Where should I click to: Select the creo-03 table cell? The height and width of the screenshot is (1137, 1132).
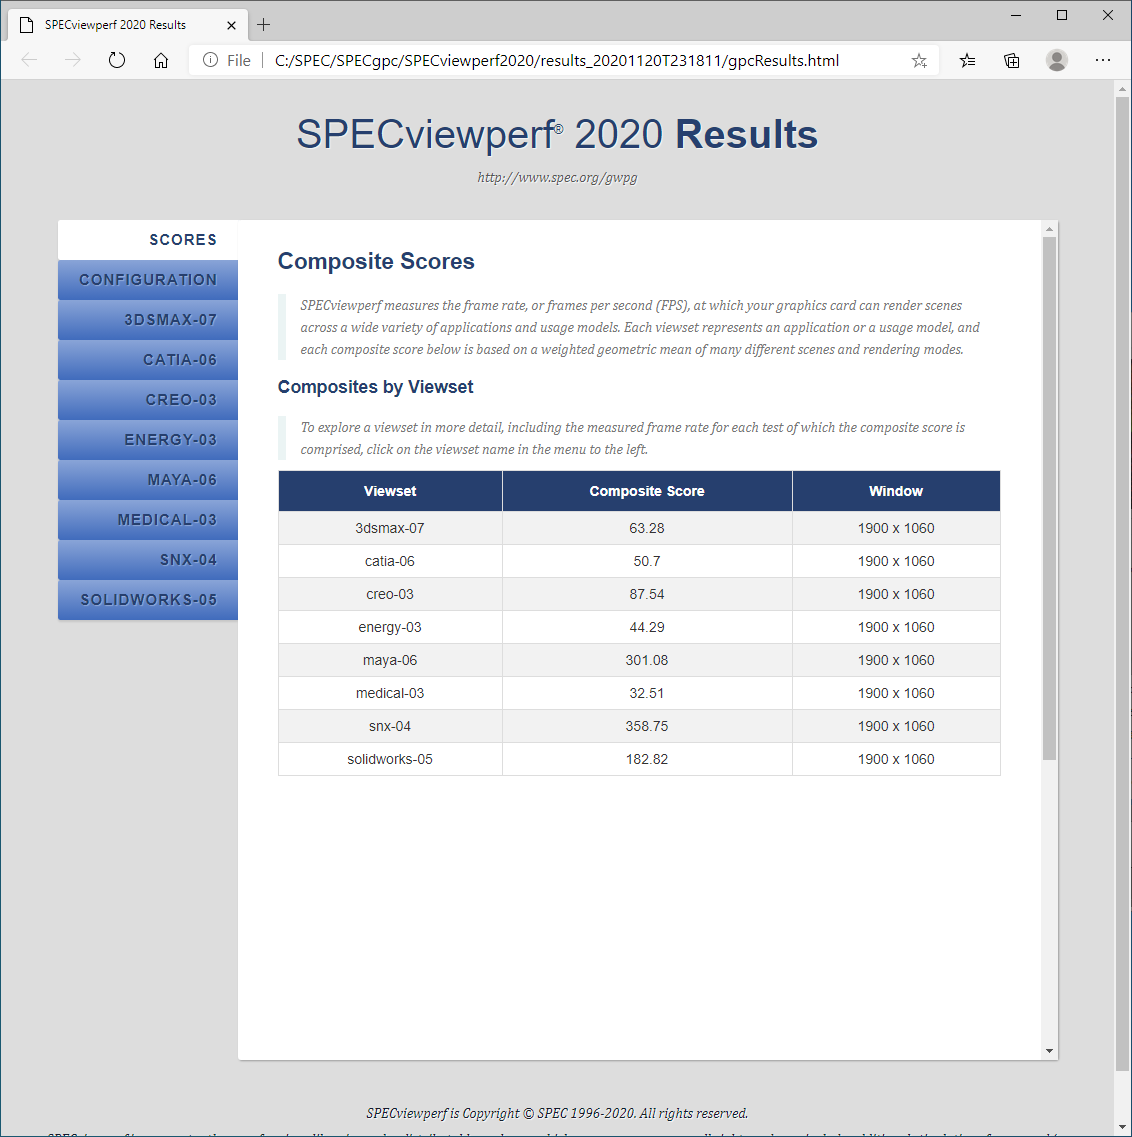pyautogui.click(x=390, y=594)
